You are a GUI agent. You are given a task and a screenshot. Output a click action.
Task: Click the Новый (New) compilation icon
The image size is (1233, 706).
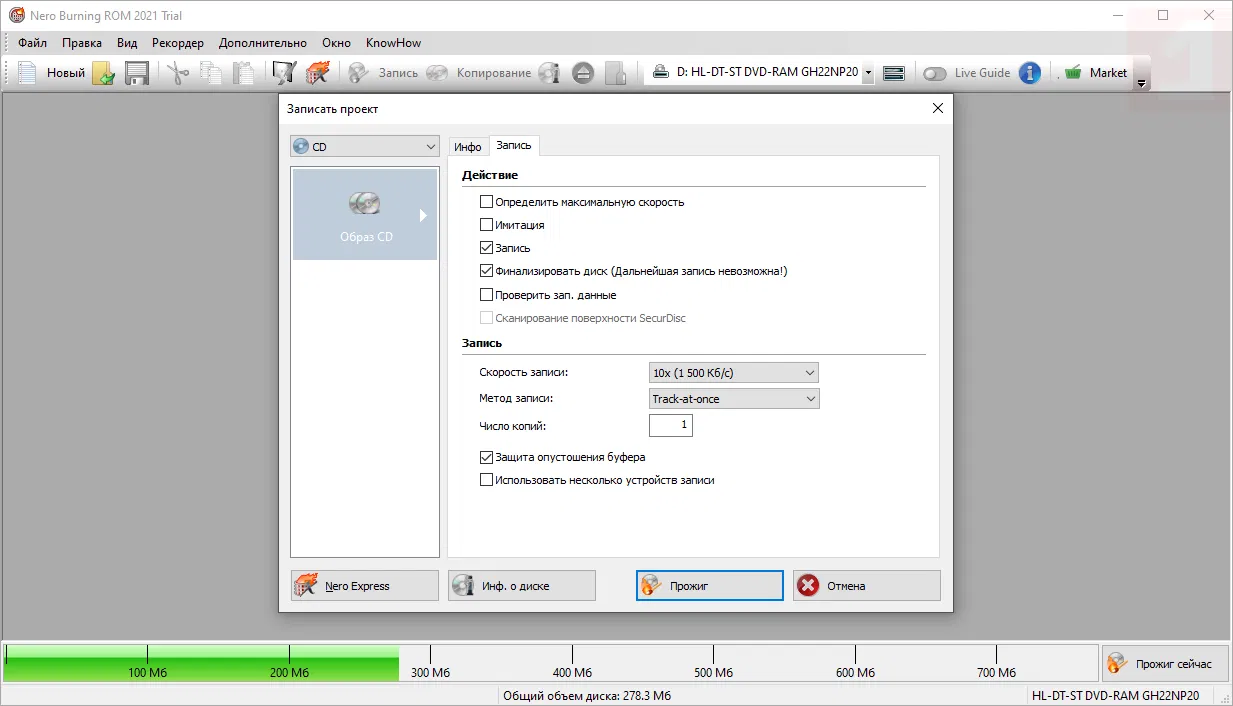(x=28, y=73)
